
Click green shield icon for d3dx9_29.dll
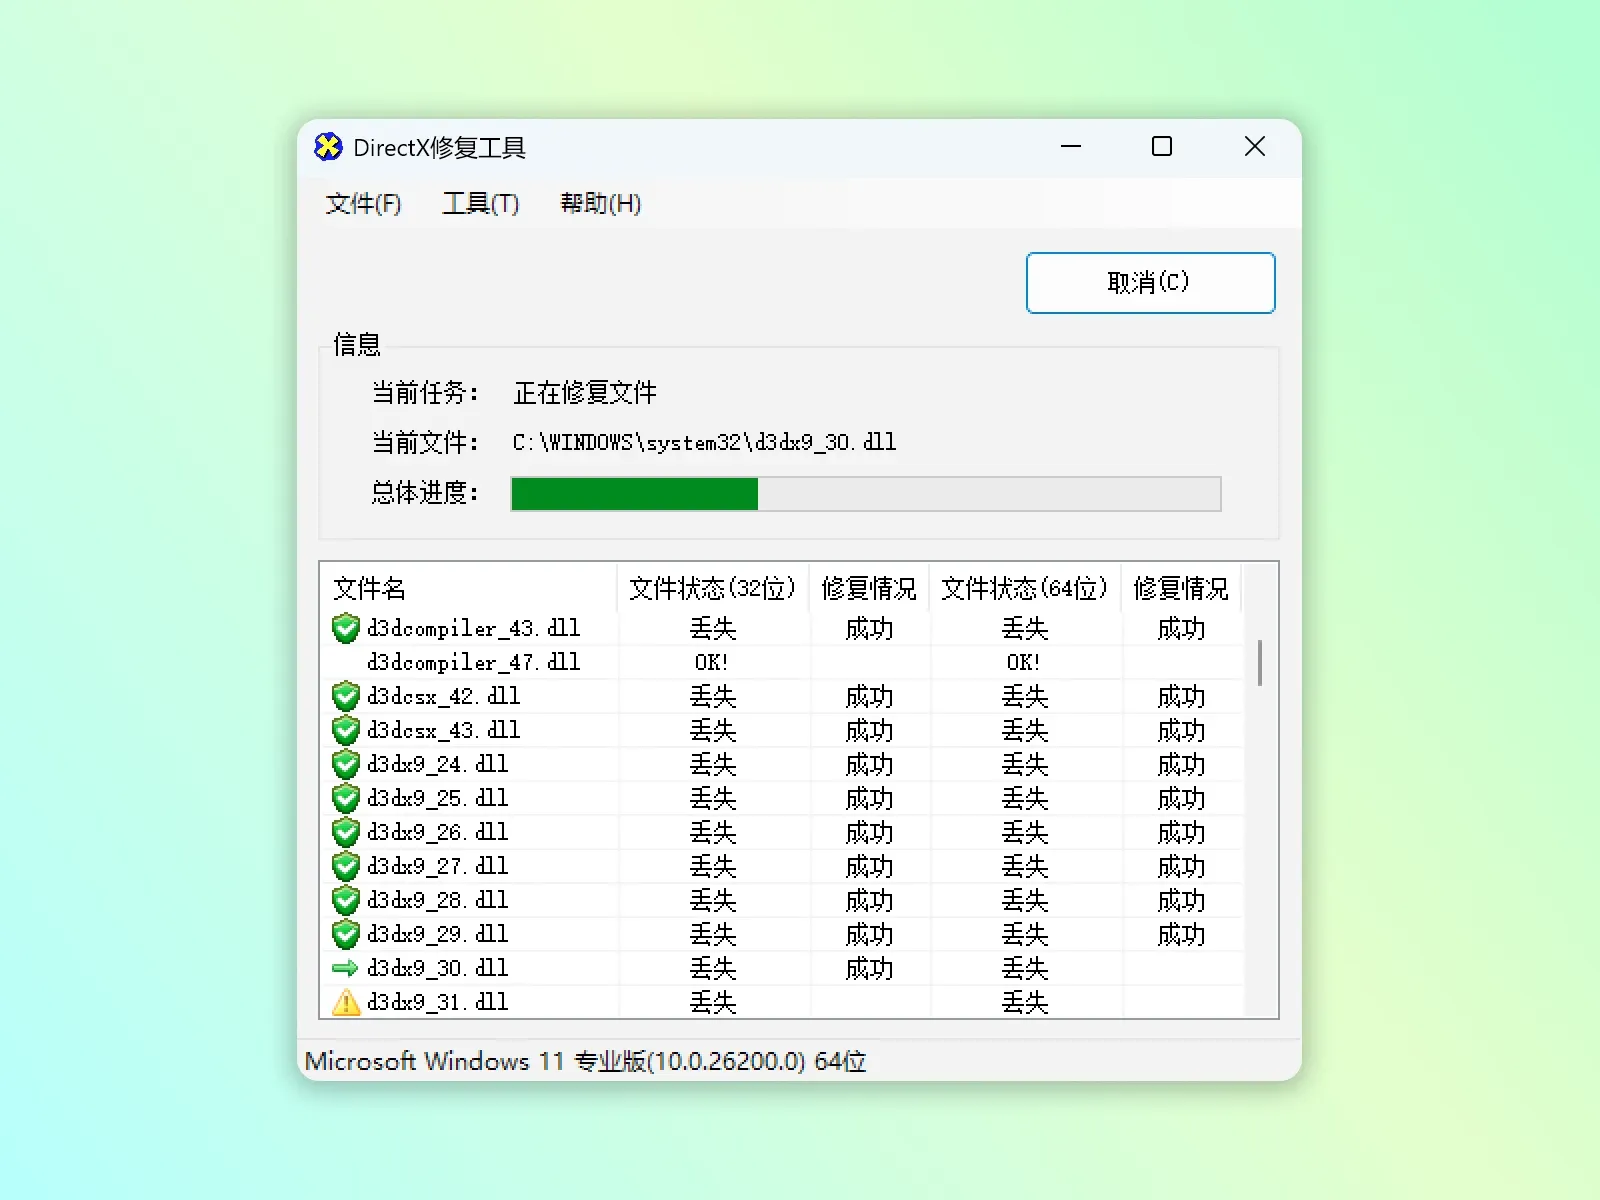point(346,934)
